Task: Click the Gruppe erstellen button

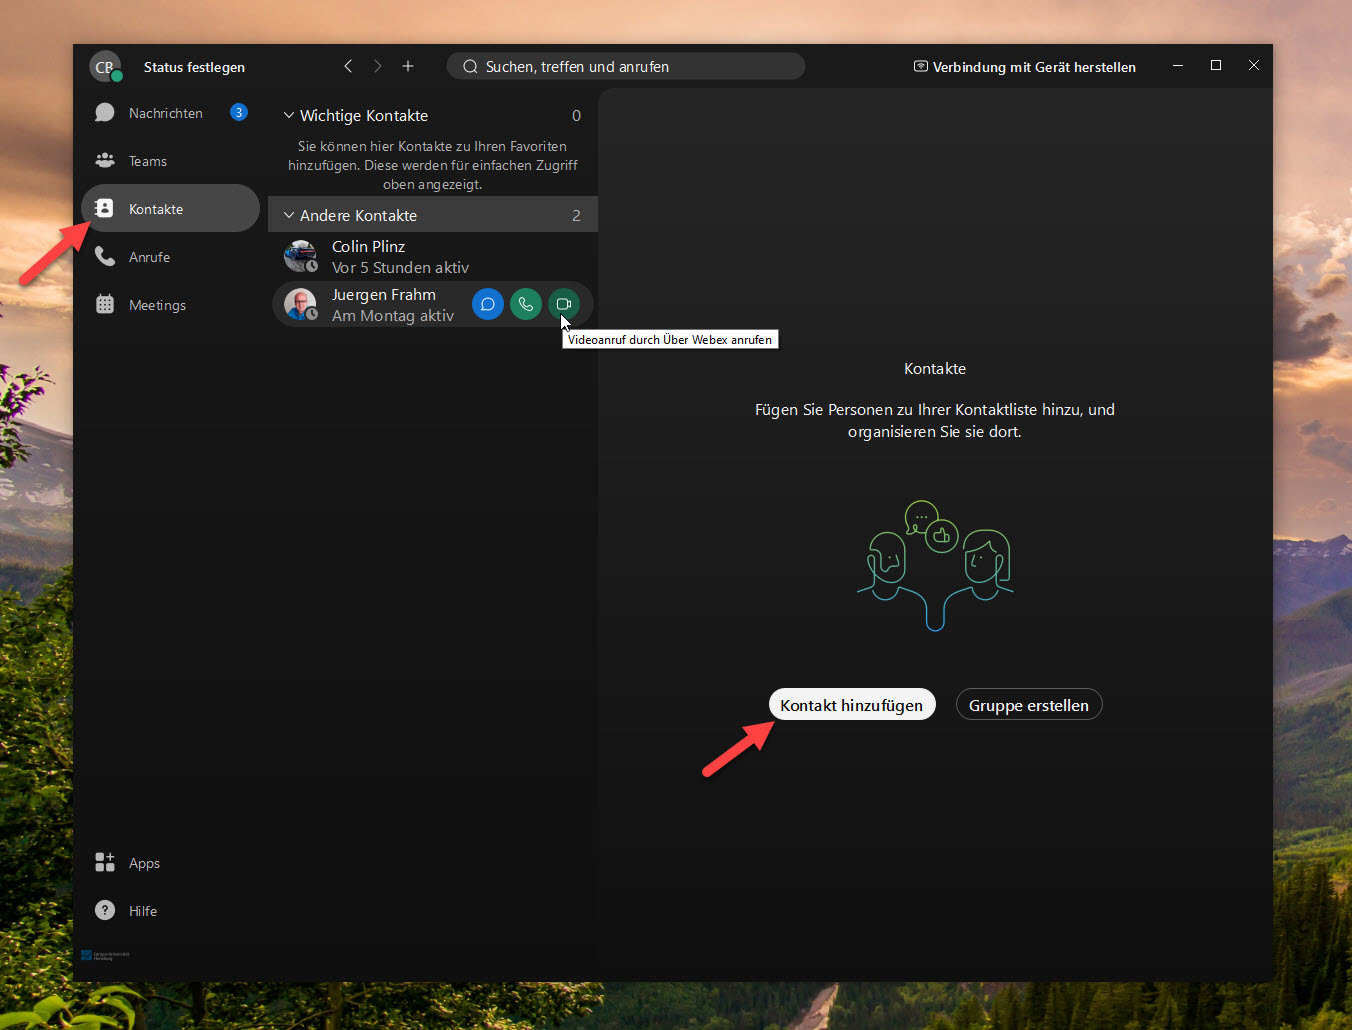Action: tap(1028, 705)
